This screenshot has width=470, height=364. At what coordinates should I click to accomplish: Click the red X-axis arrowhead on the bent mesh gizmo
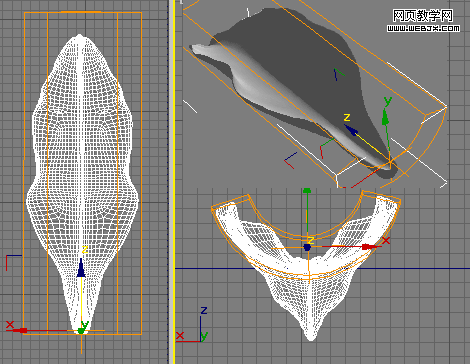pos(367,247)
